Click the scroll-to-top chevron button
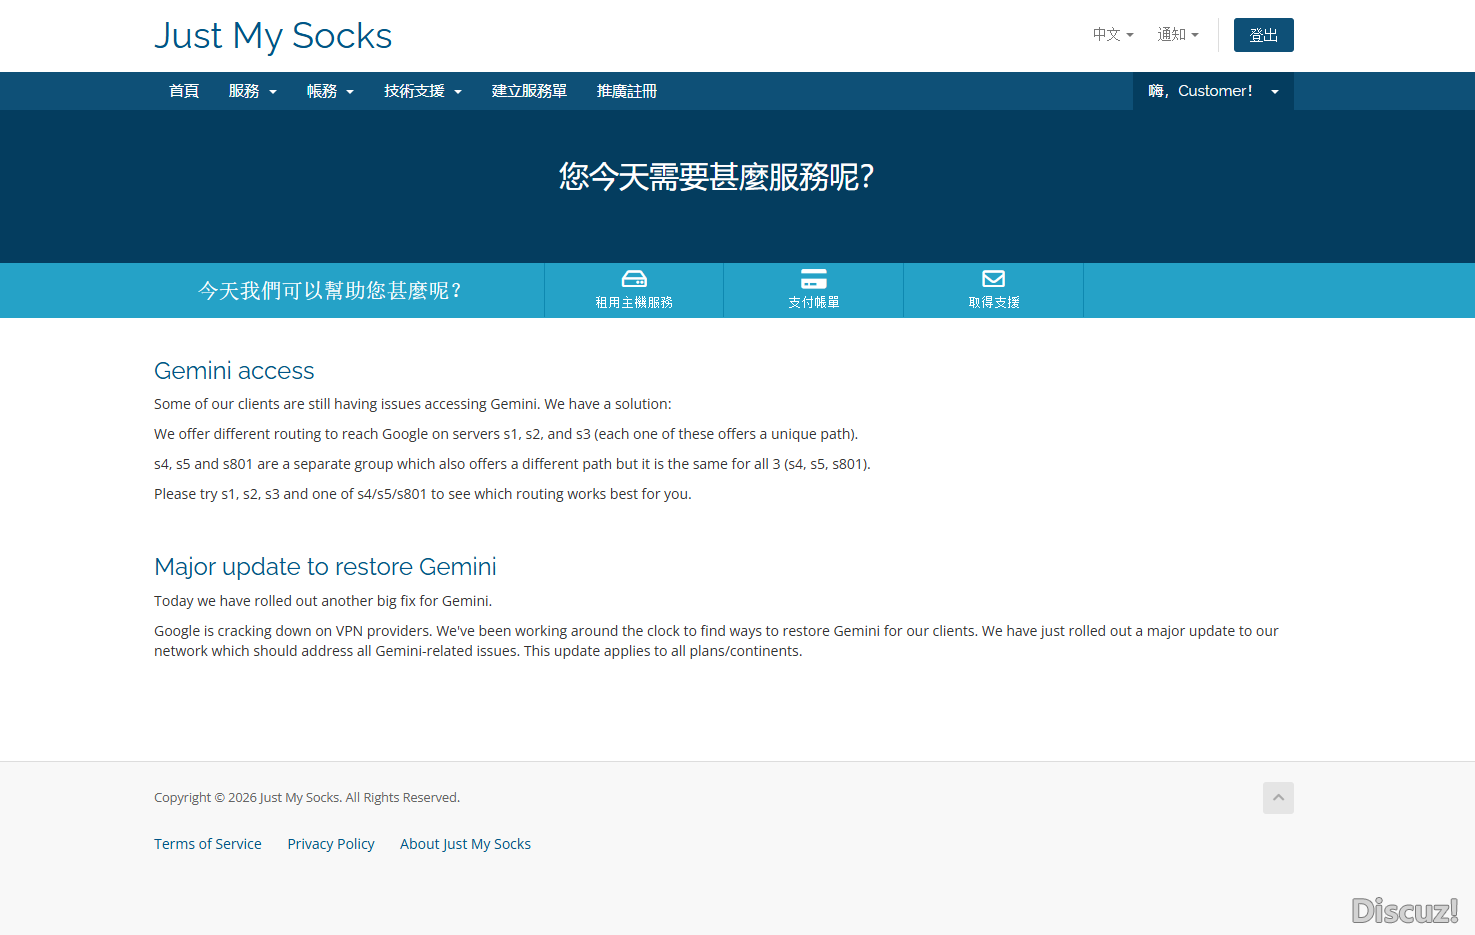The width and height of the screenshot is (1475, 935). click(x=1277, y=798)
